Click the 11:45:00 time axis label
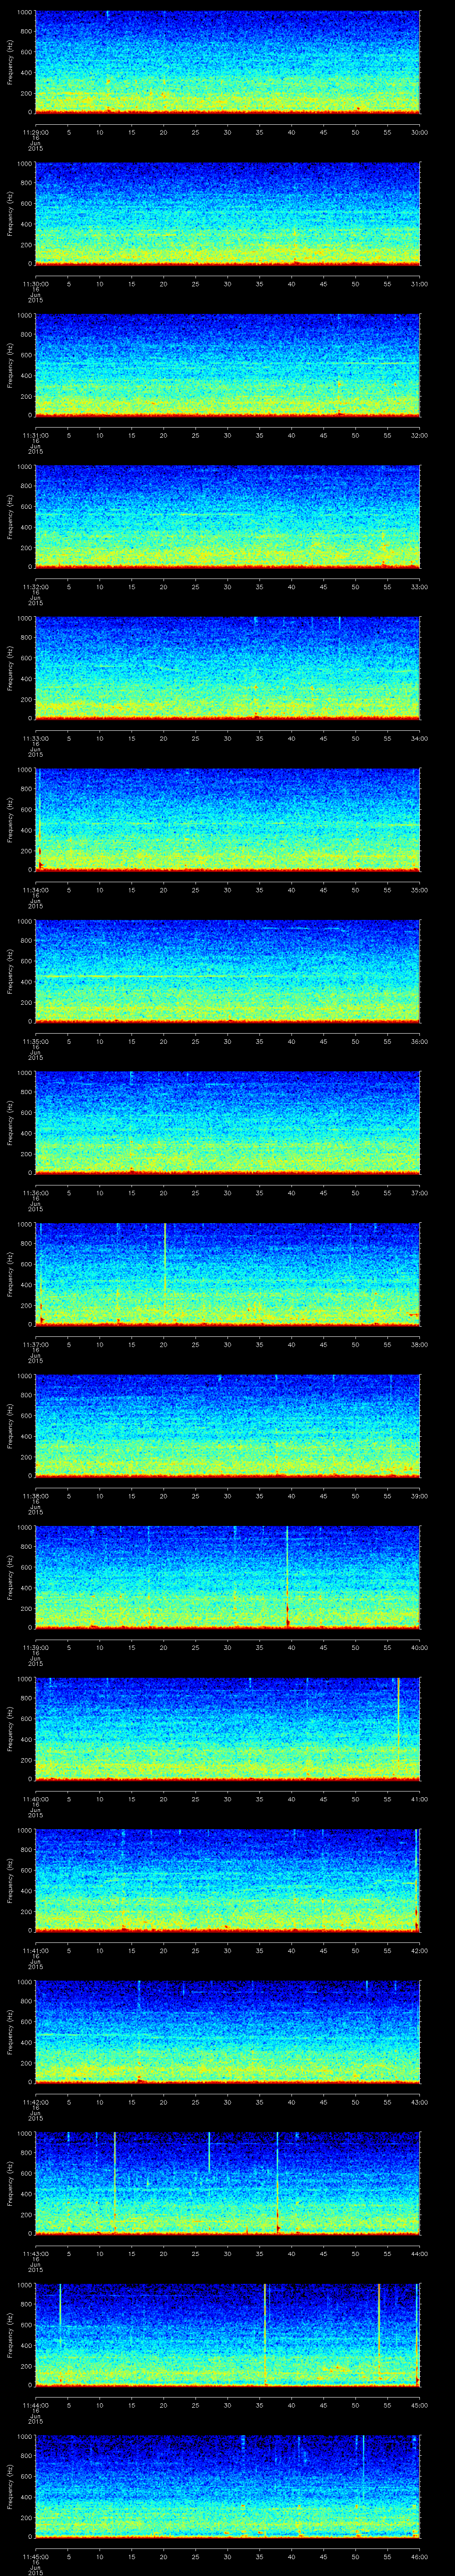This screenshot has width=455, height=2576. click(x=35, y=2556)
